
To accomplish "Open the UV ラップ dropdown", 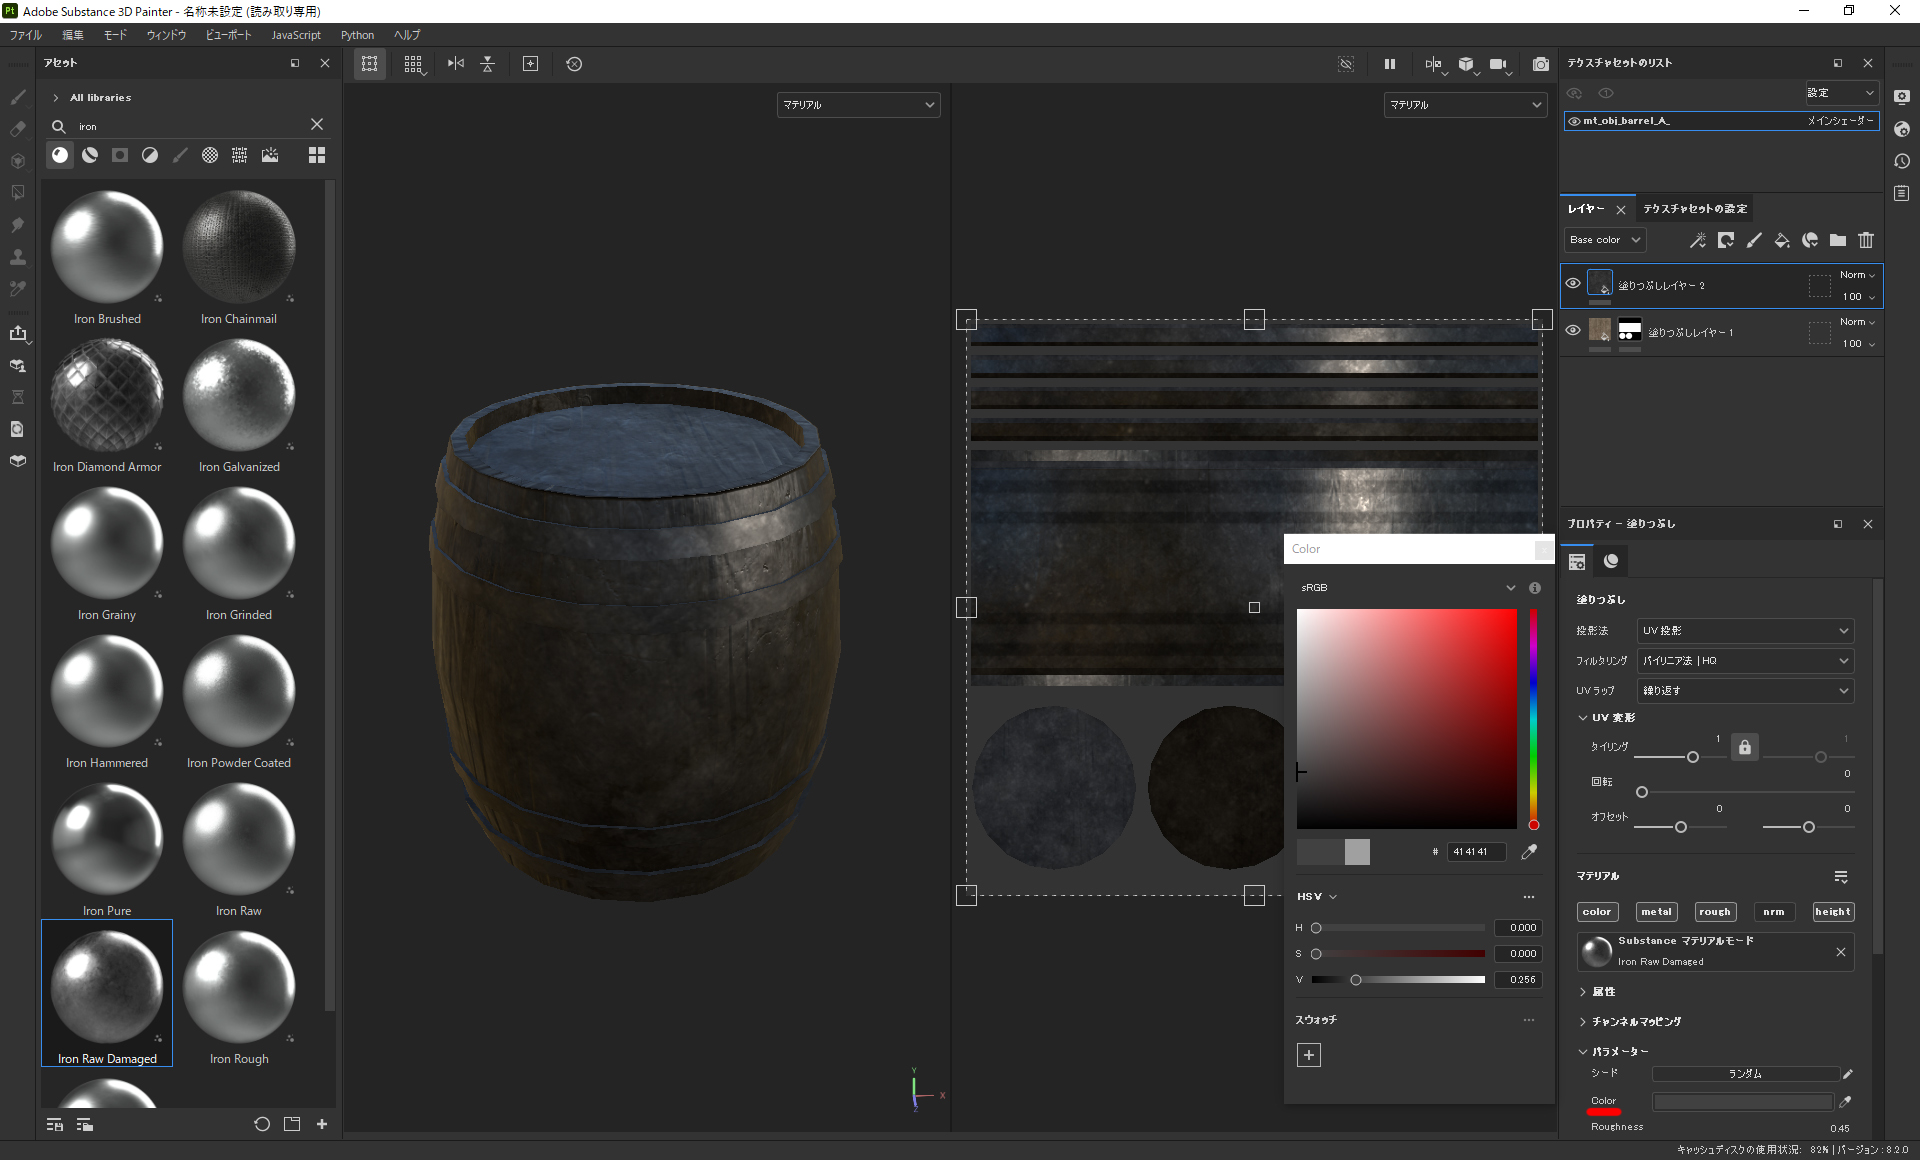I will pos(1744,690).
